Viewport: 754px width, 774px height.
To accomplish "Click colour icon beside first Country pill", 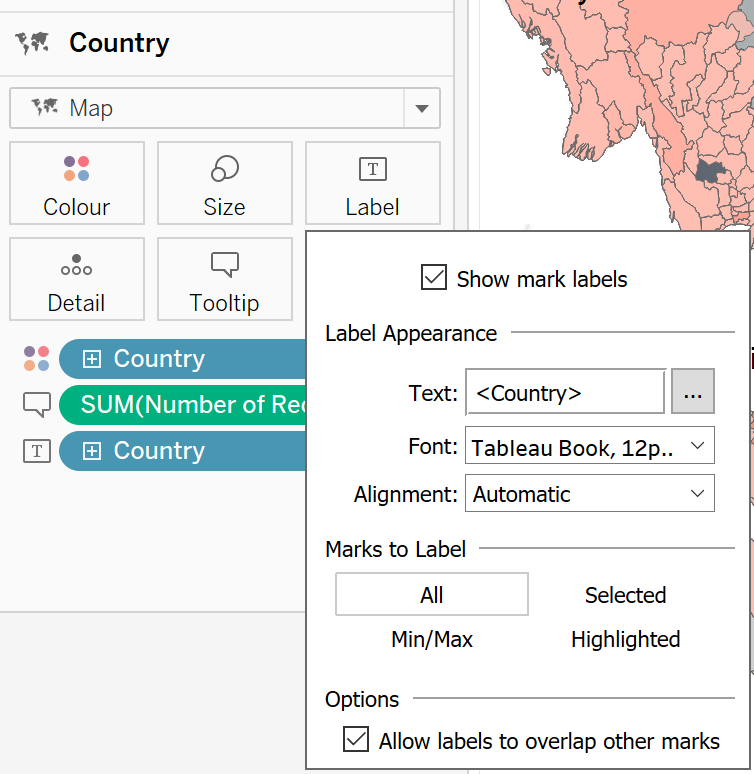I will 36,359.
